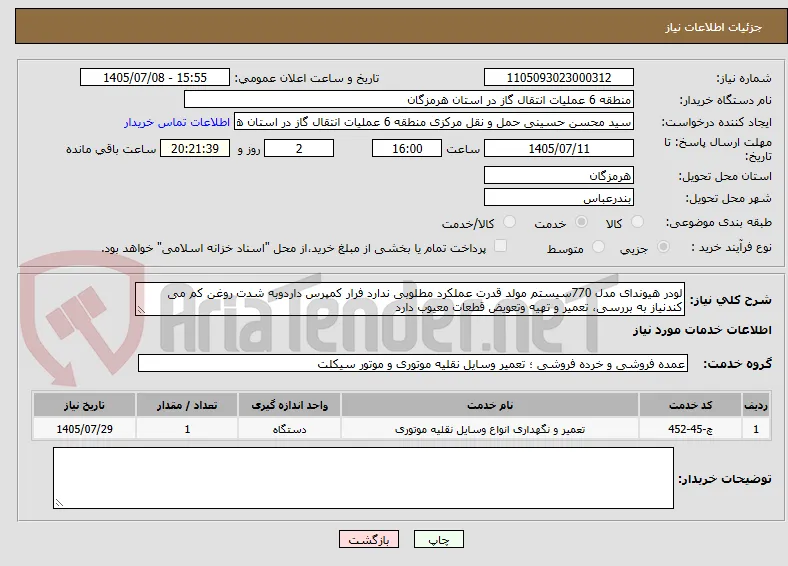Click the واحد اندازه گیری column header

click(289, 405)
